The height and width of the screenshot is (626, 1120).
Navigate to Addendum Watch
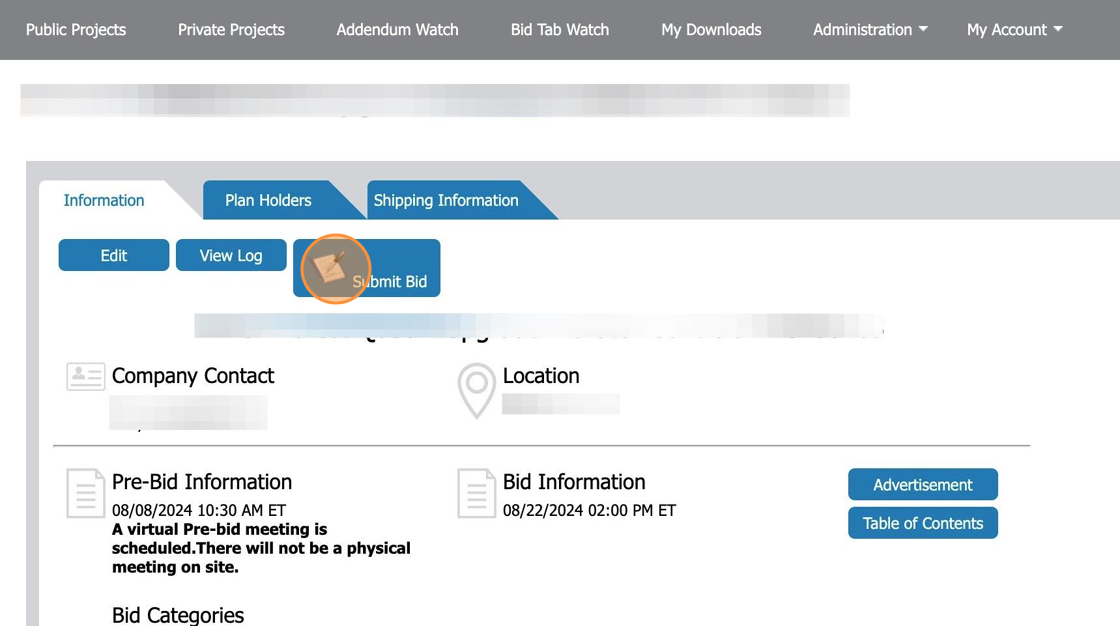[x=396, y=29]
